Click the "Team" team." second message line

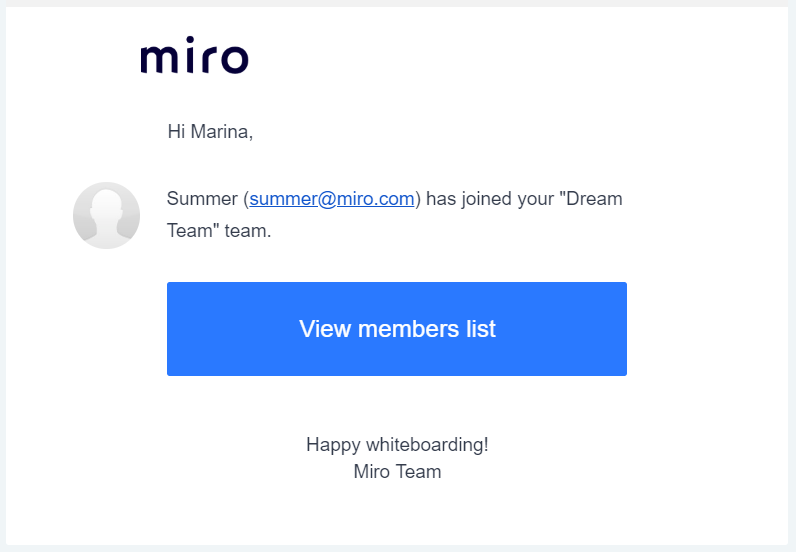[x=219, y=230]
